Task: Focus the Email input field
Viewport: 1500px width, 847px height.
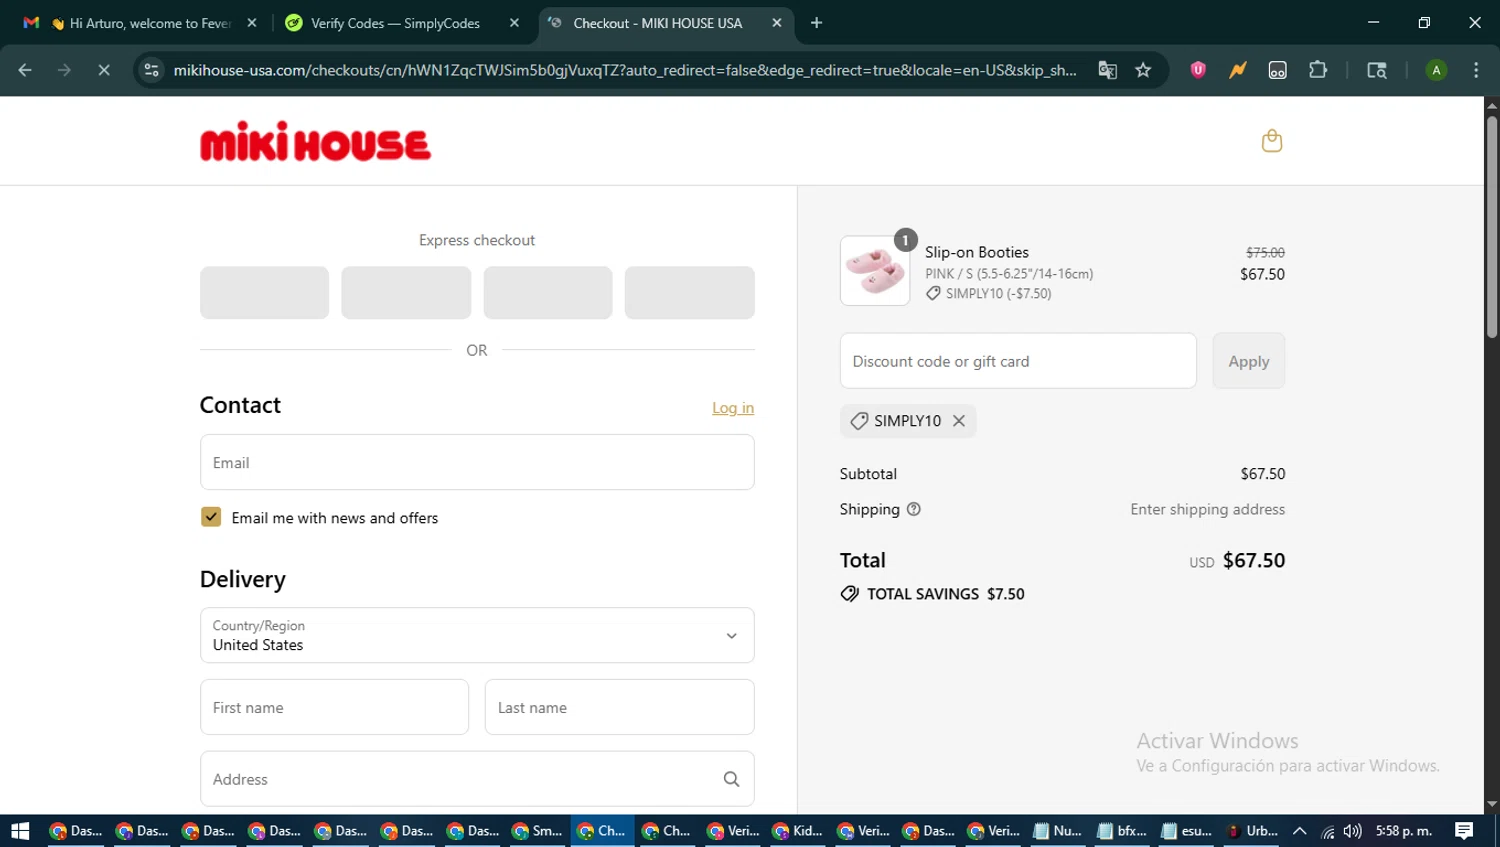Action: point(477,462)
